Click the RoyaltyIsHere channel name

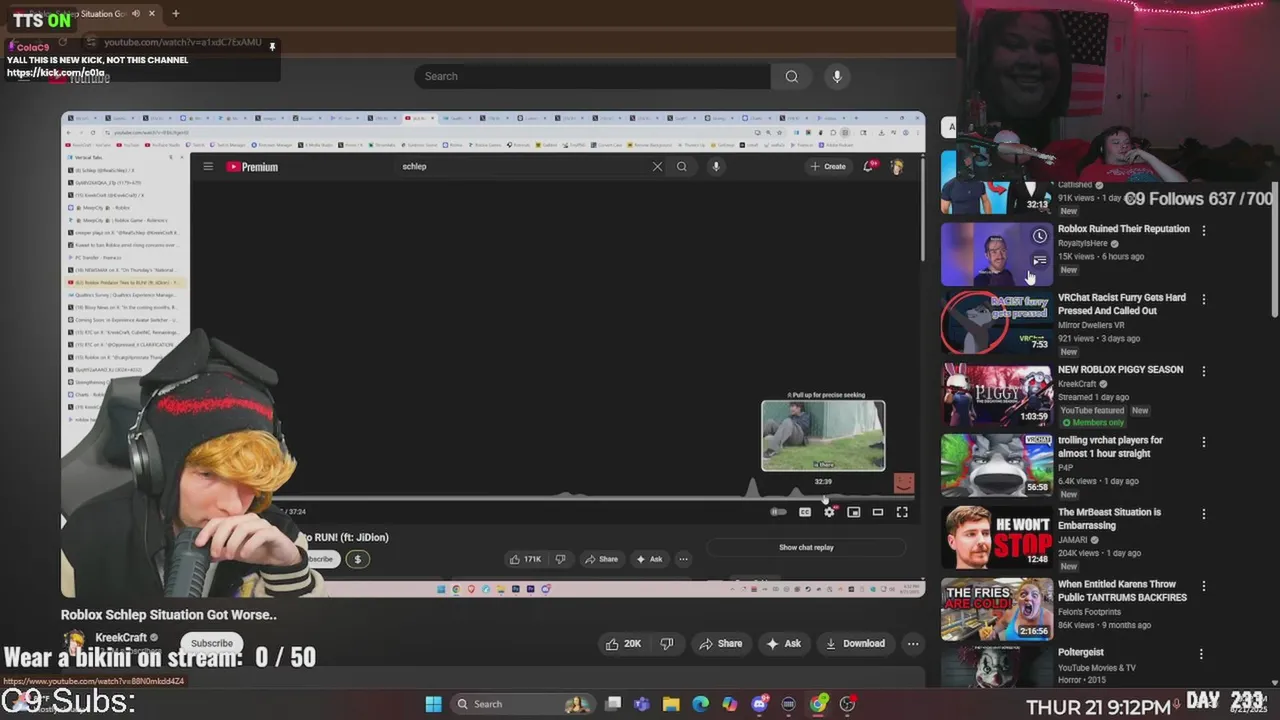[x=1083, y=243]
